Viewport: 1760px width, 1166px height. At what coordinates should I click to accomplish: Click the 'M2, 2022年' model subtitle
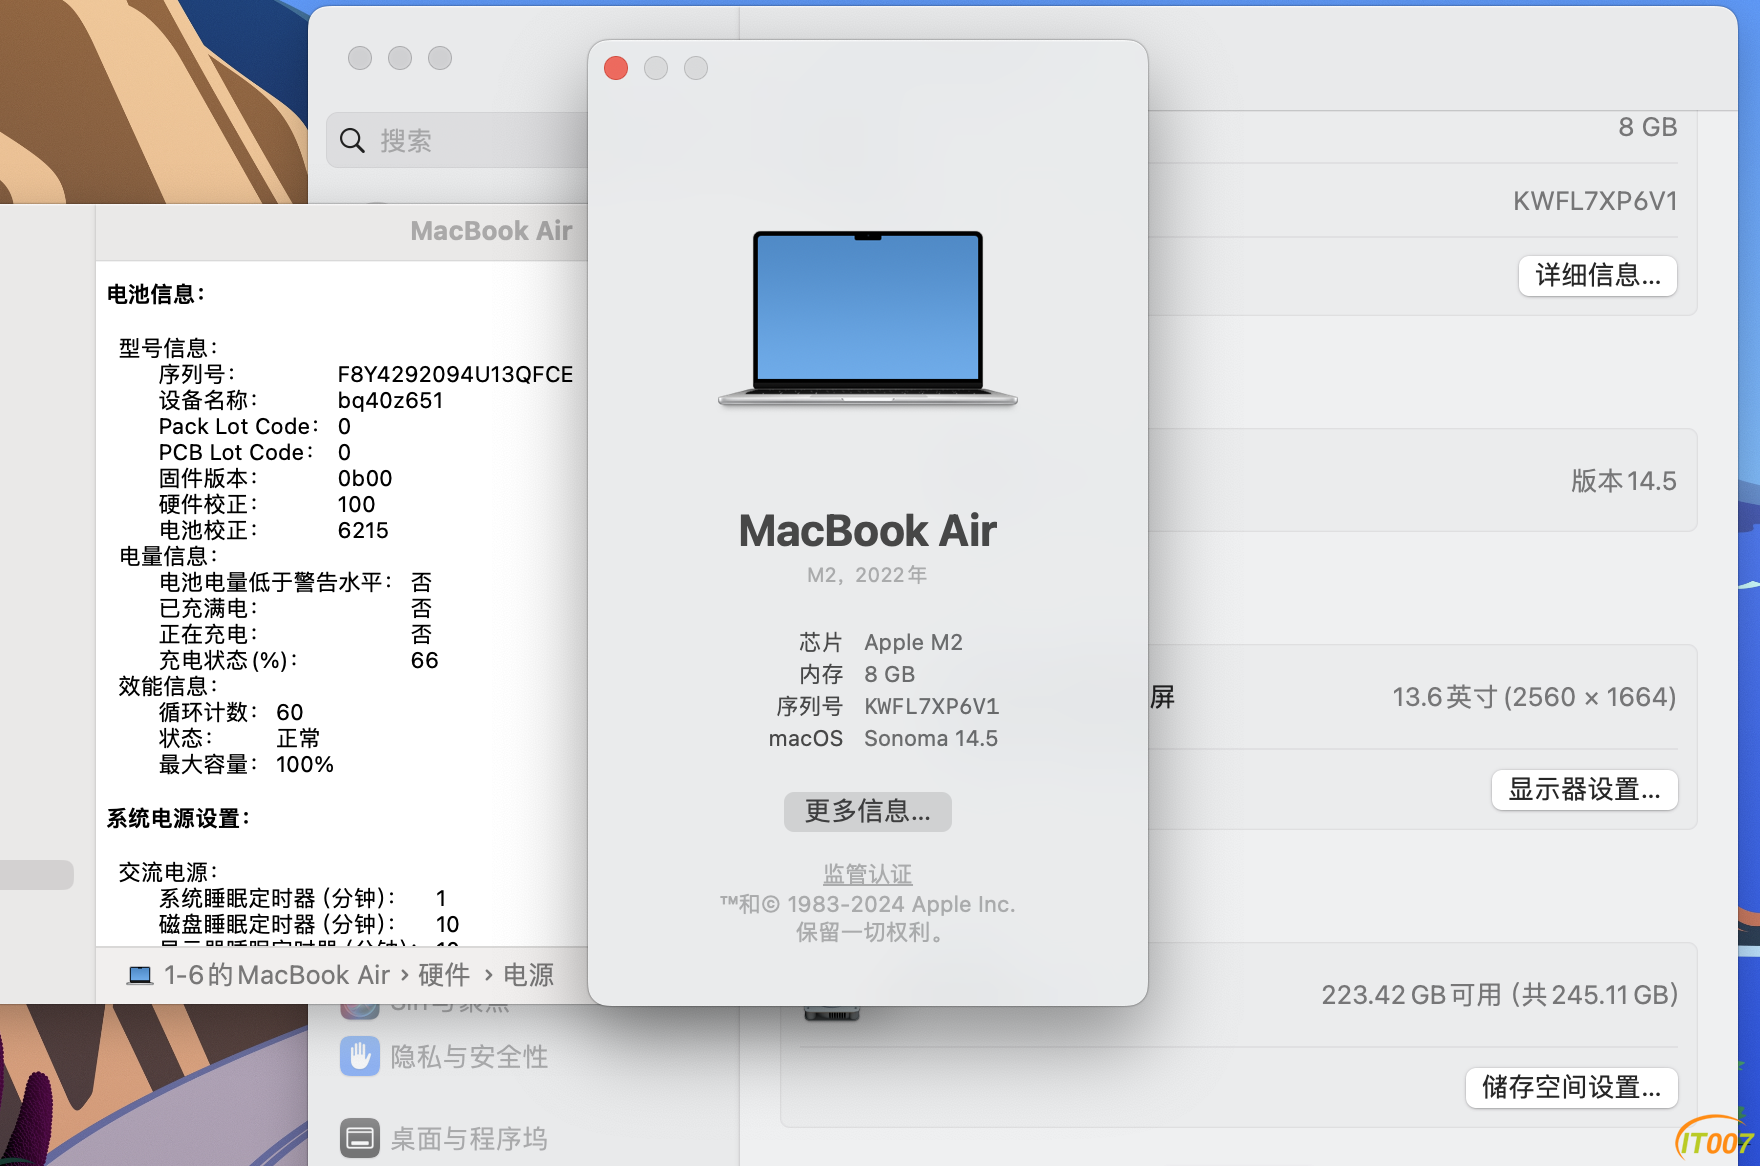[x=868, y=575]
